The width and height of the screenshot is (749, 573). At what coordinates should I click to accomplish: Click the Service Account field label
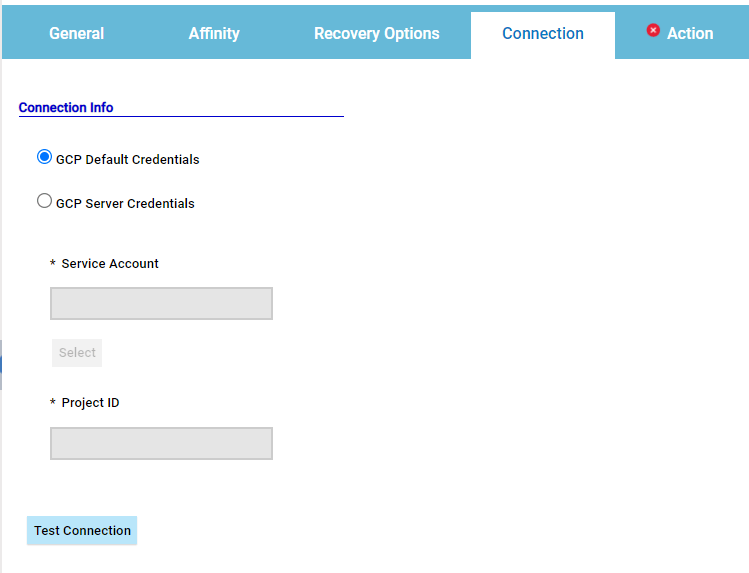point(110,264)
